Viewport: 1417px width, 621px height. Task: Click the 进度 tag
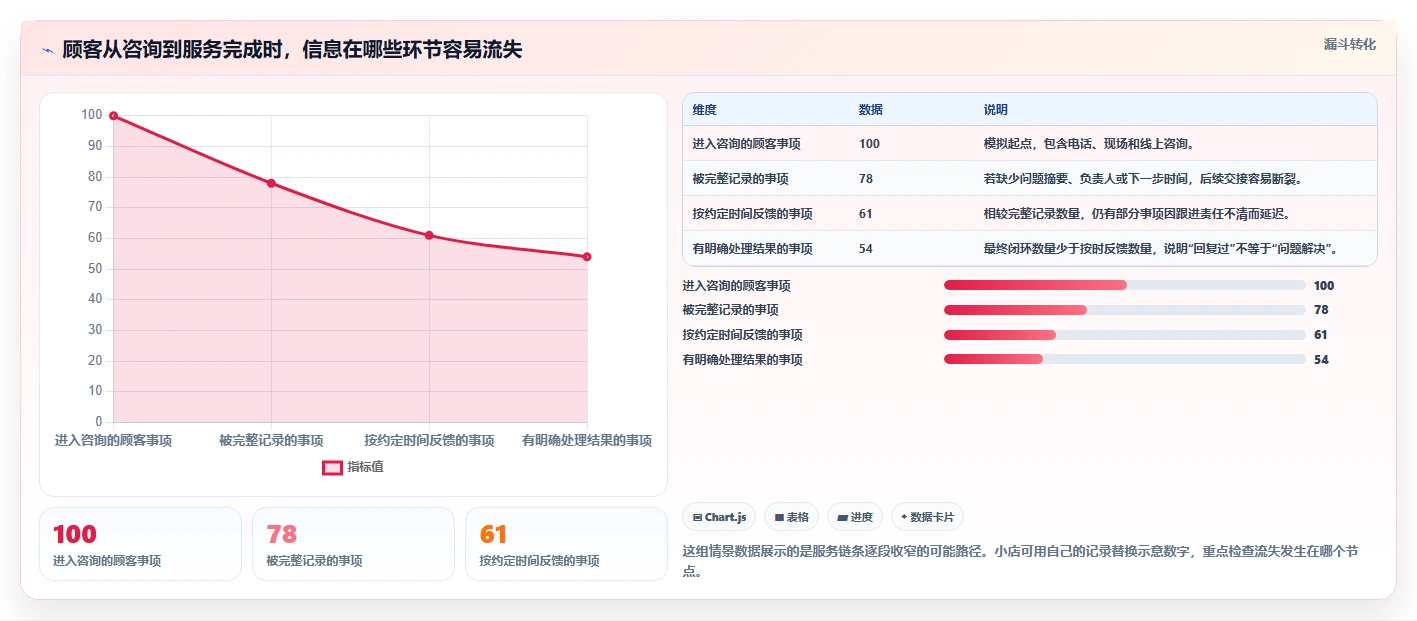coord(855,517)
